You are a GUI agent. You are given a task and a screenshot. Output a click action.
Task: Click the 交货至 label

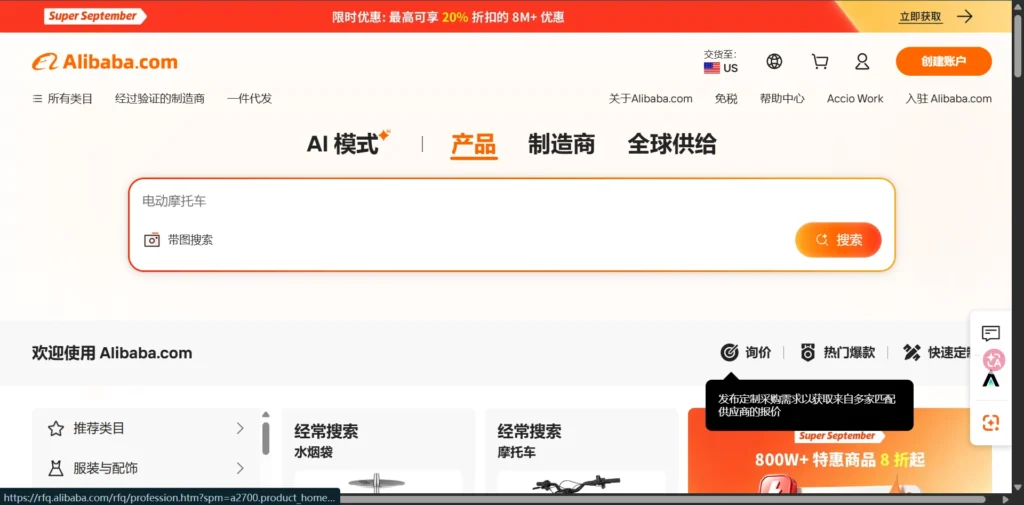click(720, 54)
